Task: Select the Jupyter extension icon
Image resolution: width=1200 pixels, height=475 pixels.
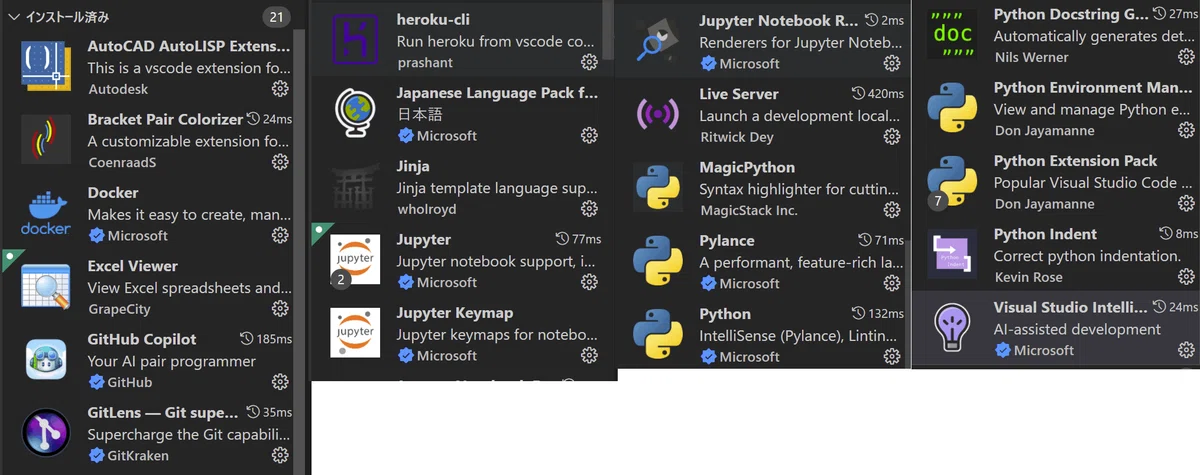Action: click(x=355, y=260)
